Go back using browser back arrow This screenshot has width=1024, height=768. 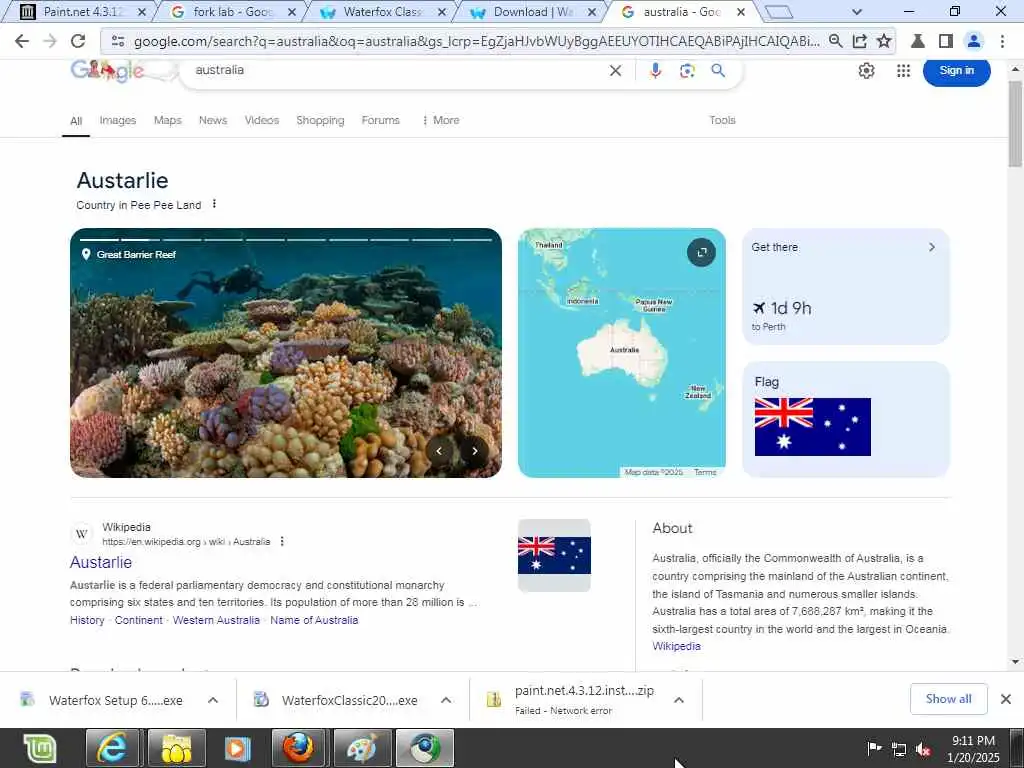pyautogui.click(x=22, y=41)
